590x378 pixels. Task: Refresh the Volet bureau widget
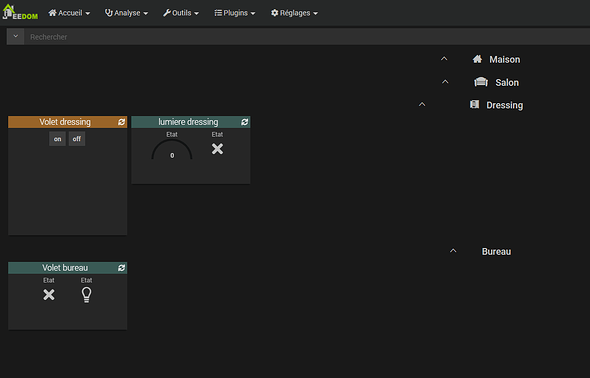point(121,268)
